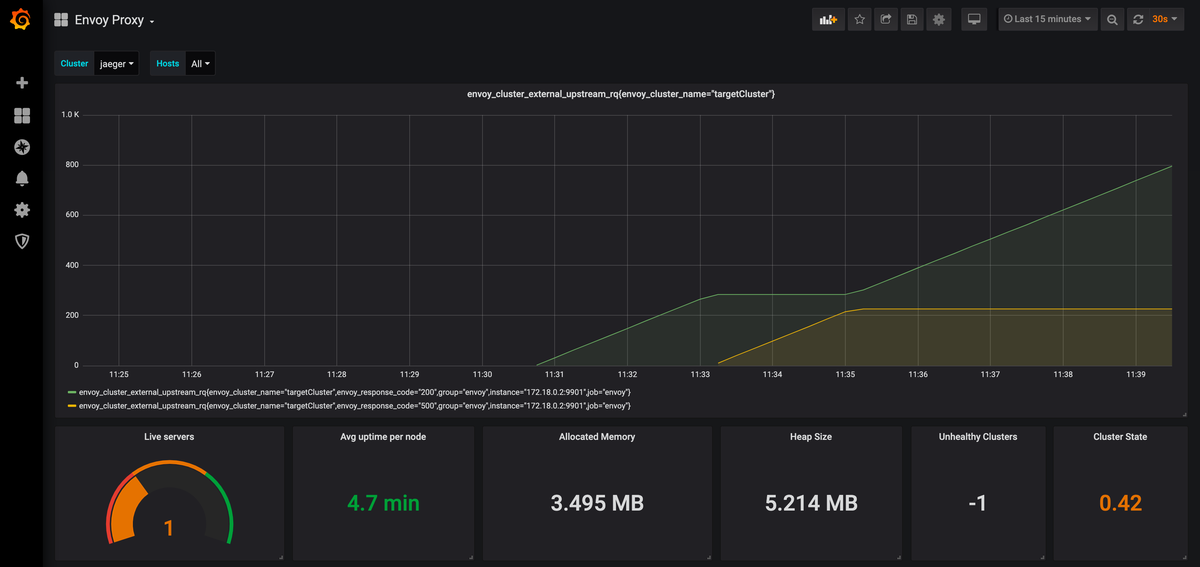Click the 11:31 x-axis time label
1200x567 pixels.
[x=555, y=375]
